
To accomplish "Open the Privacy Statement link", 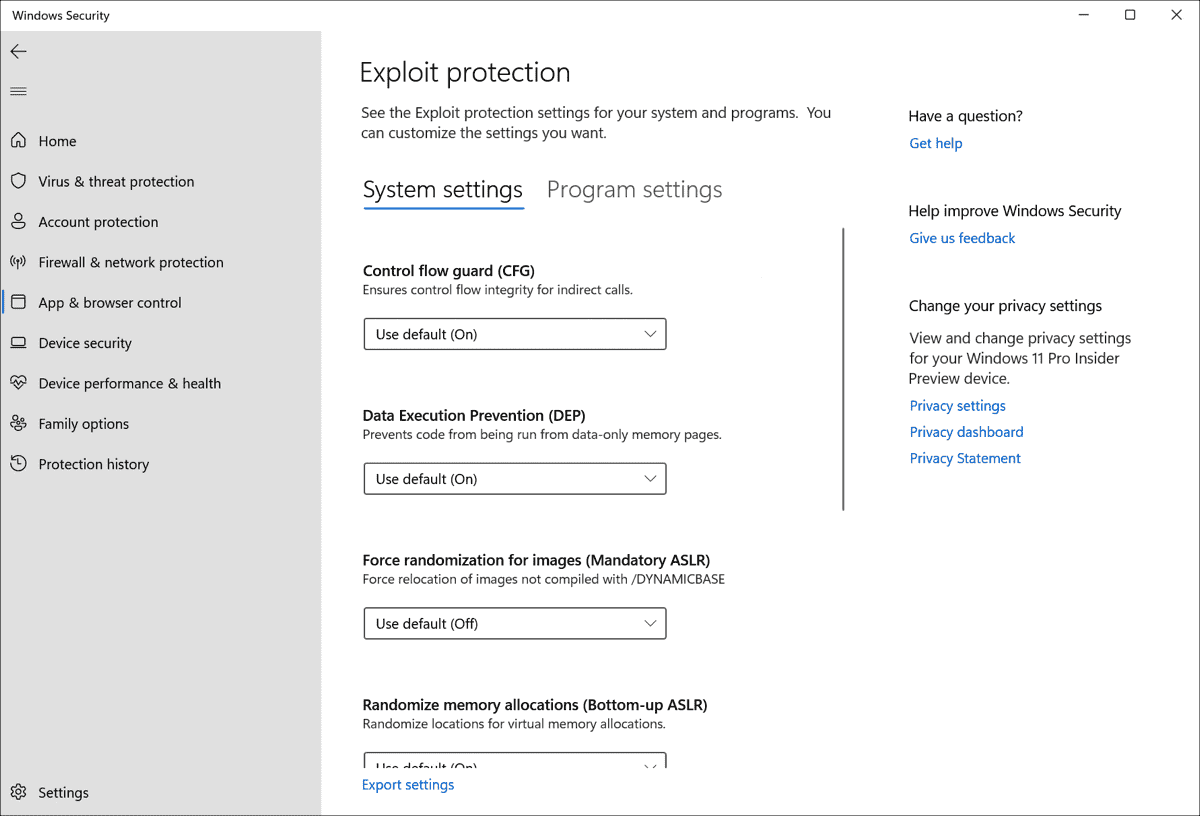I will click(x=965, y=458).
